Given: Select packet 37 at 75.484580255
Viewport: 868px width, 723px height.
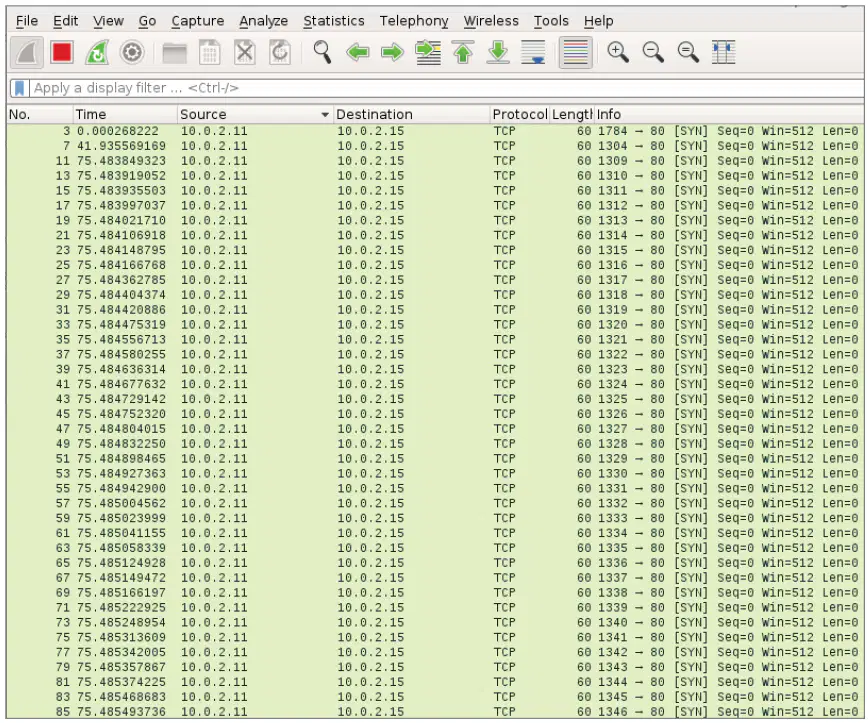Looking at the screenshot, I should 435,354.
